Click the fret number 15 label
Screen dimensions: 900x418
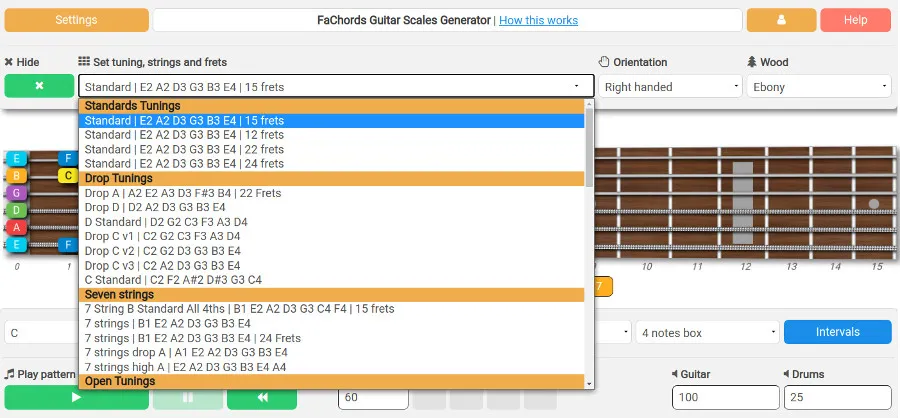[x=876, y=266]
